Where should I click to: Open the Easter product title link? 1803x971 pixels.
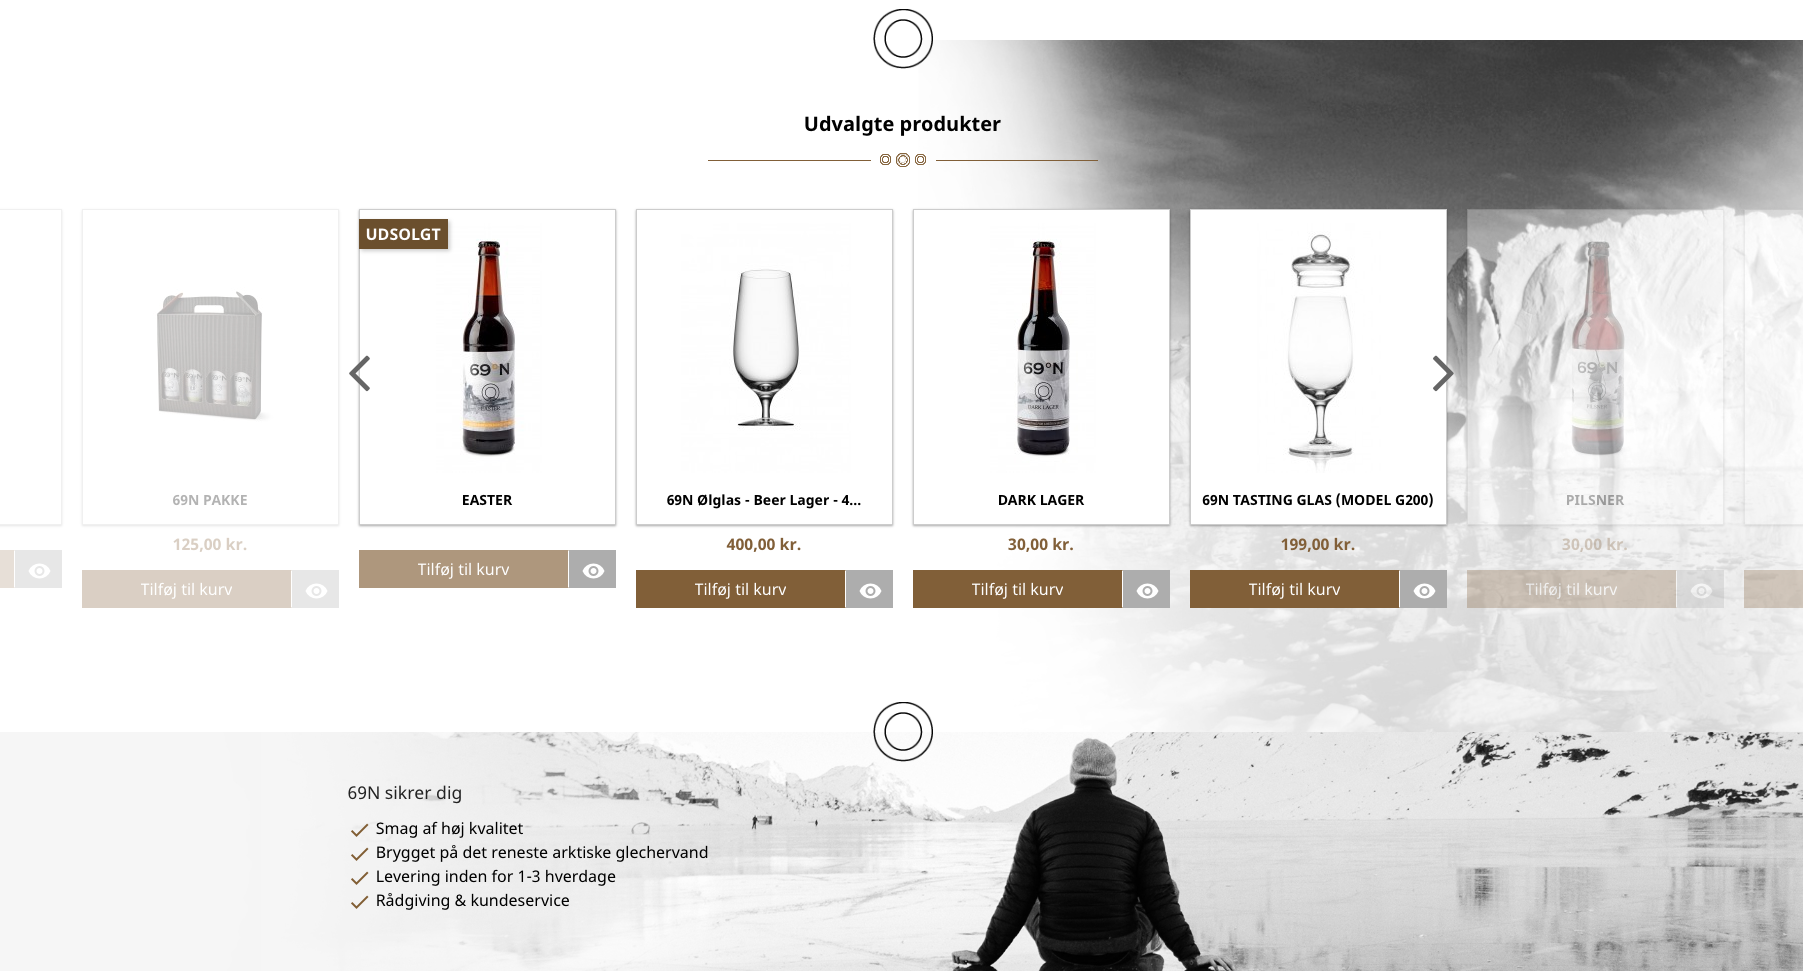click(x=487, y=500)
